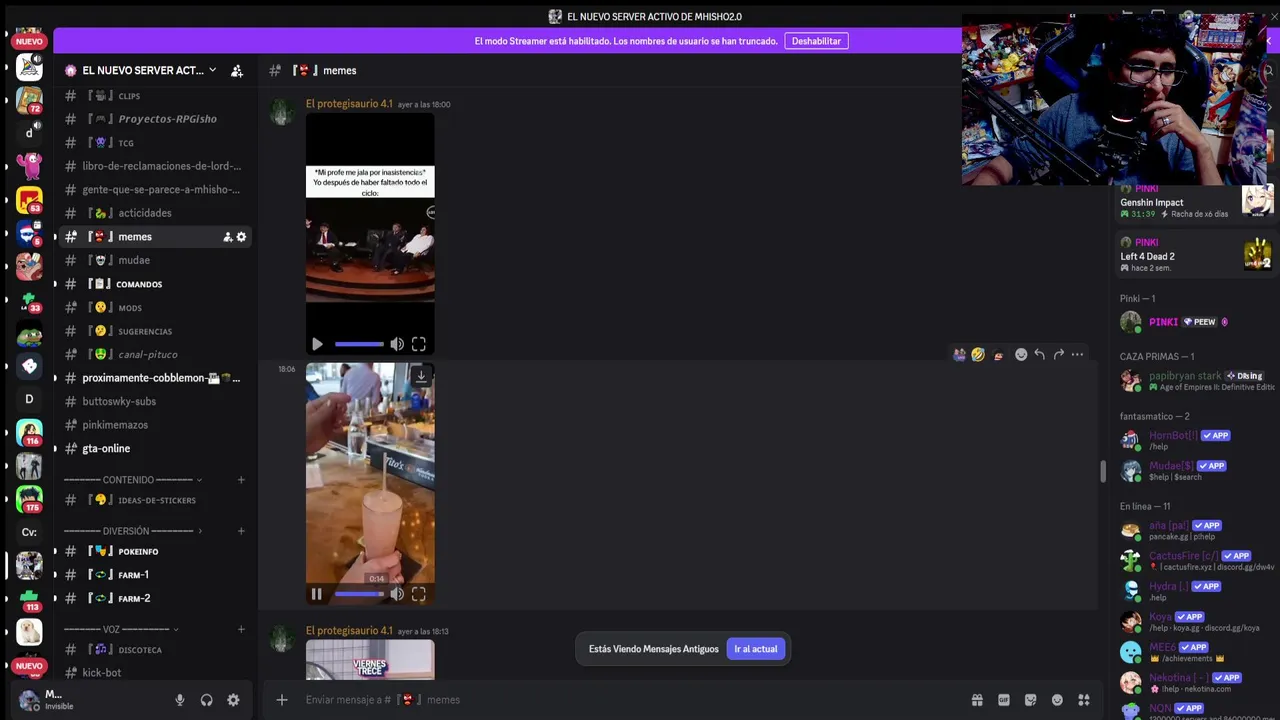Toggle microphone mute in user panel

click(180, 700)
